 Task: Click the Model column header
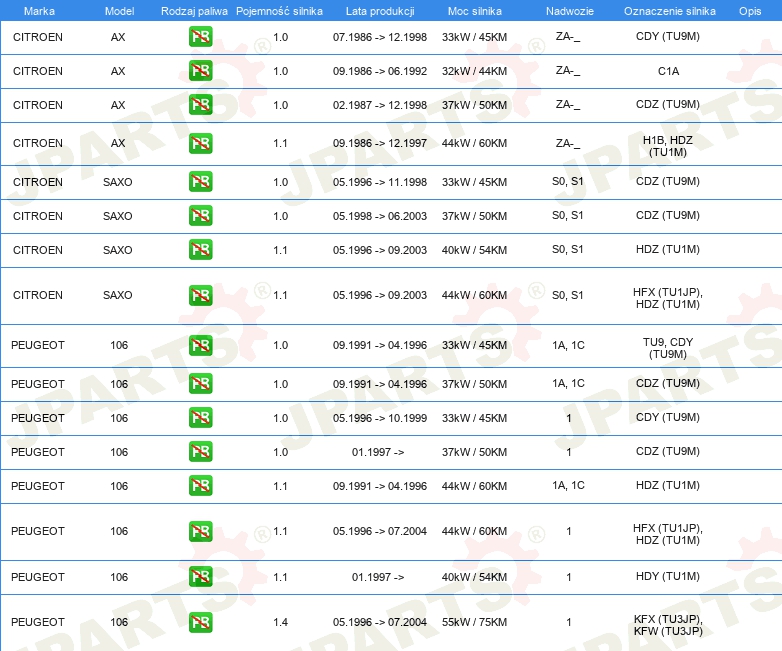pyautogui.click(x=119, y=11)
